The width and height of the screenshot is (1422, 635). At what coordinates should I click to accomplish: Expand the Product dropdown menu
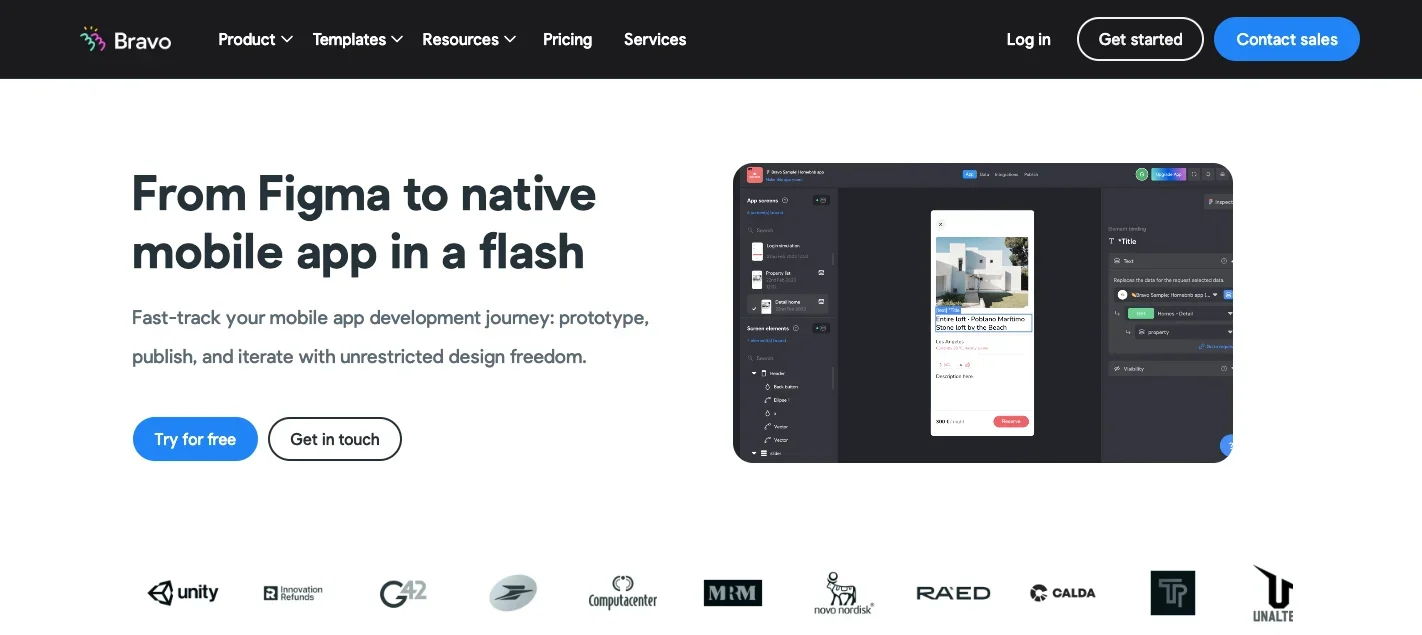coord(255,40)
